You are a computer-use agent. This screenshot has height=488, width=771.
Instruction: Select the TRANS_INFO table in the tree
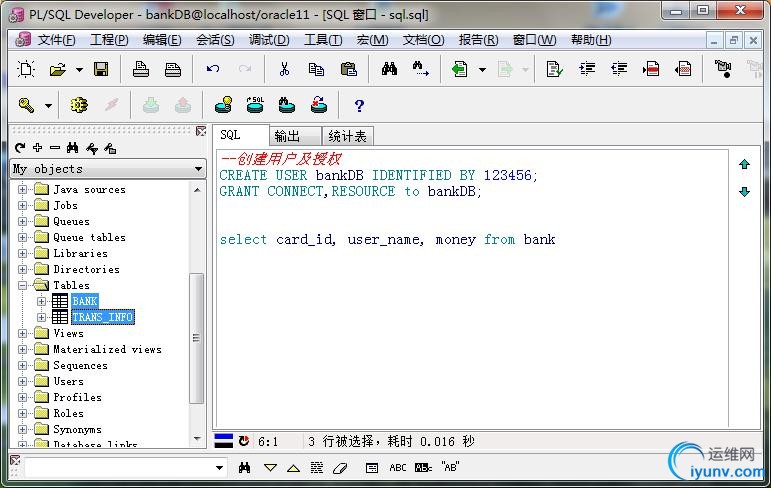click(x=103, y=317)
